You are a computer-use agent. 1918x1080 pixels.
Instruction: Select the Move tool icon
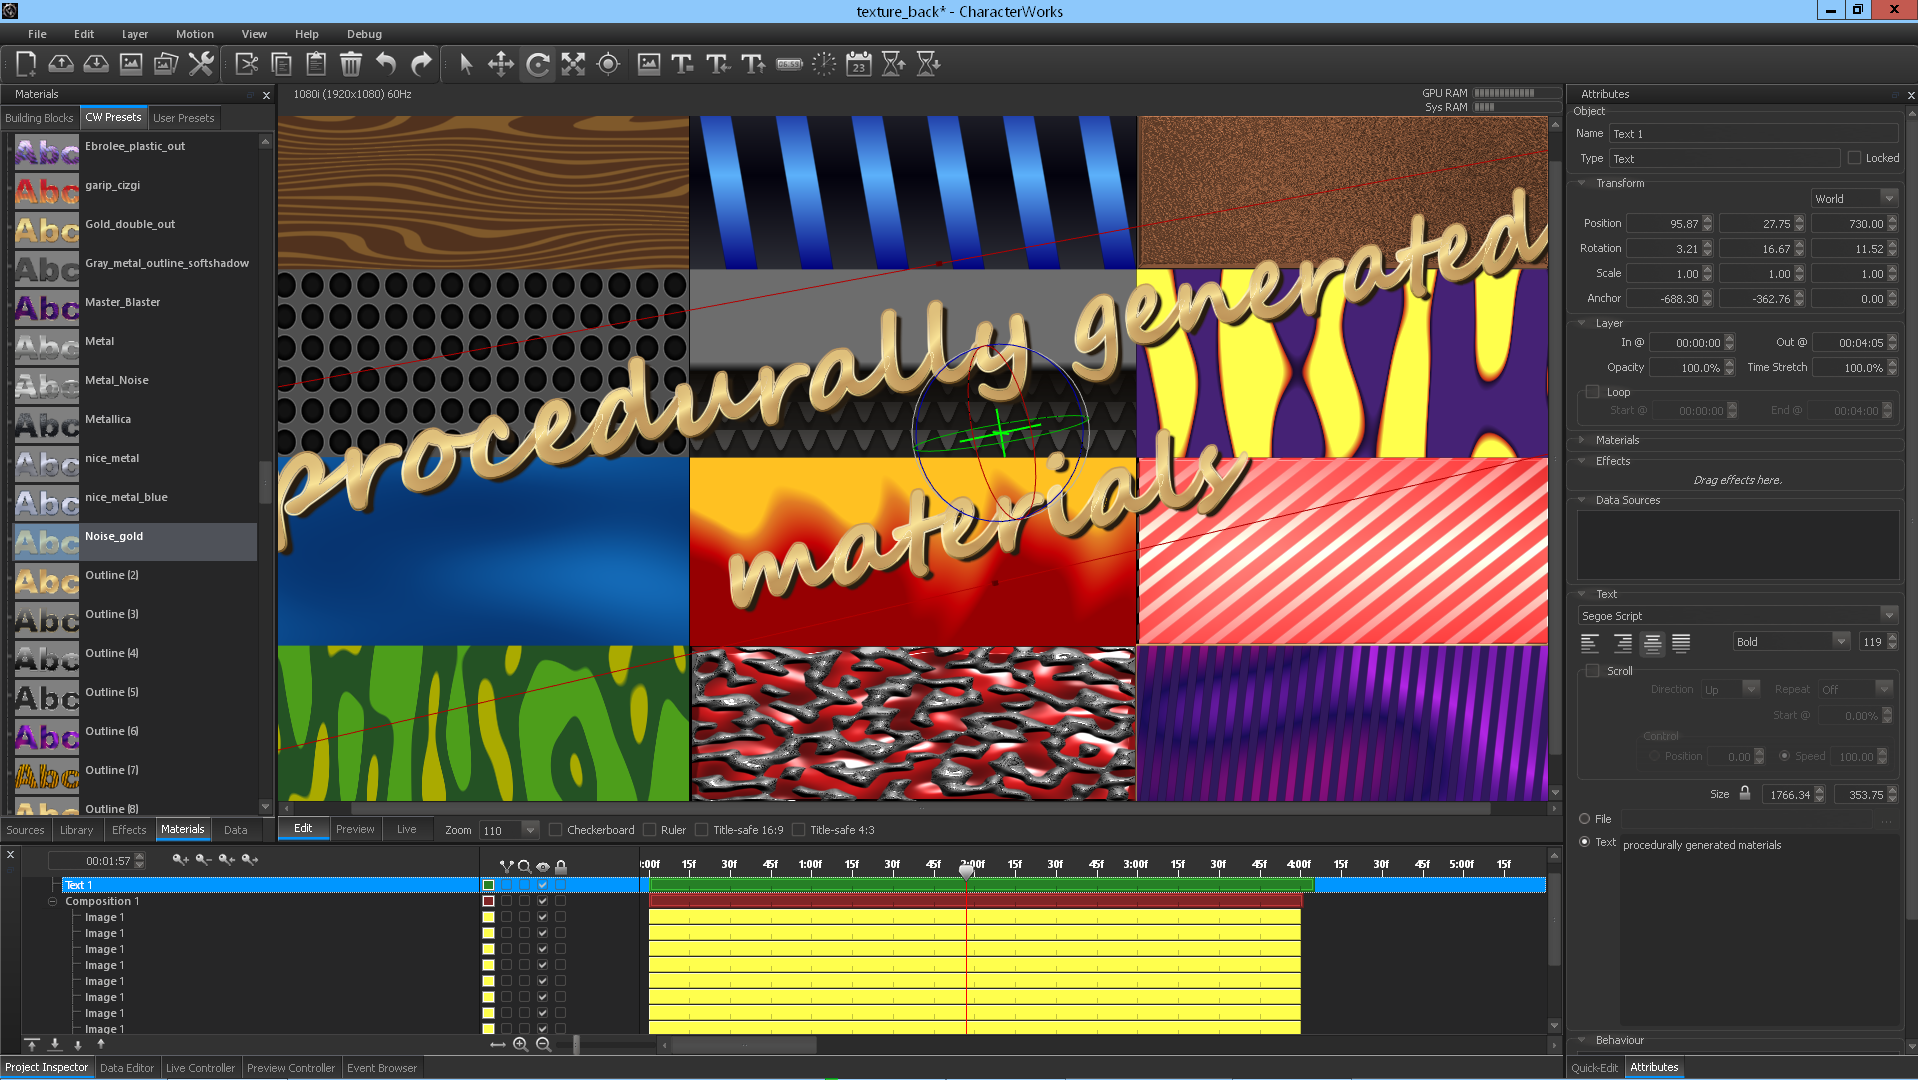(x=500, y=65)
